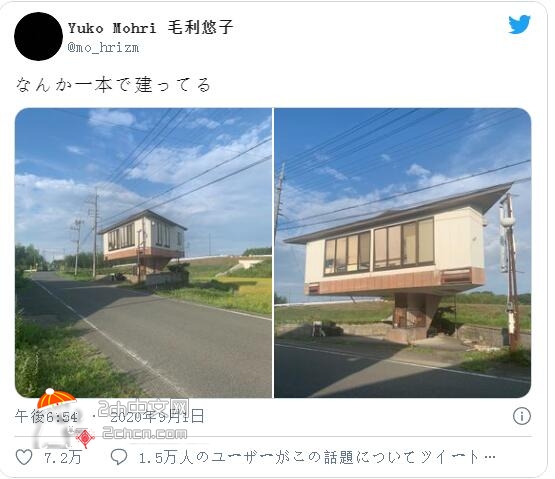Click the tweet info circle icon
Image resolution: width=555 pixels, height=479 pixels.
click(x=522, y=416)
